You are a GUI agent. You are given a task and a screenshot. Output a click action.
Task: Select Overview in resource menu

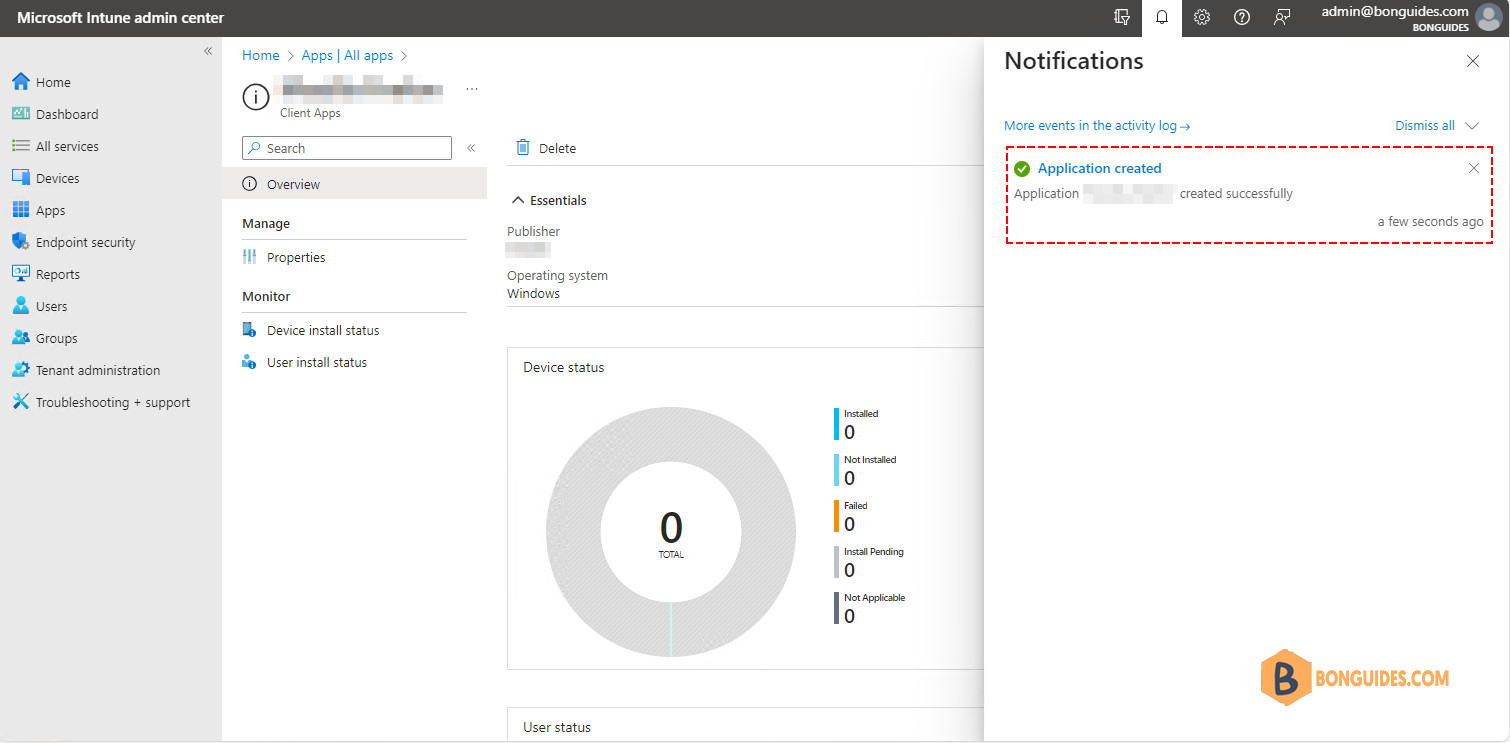(354, 184)
